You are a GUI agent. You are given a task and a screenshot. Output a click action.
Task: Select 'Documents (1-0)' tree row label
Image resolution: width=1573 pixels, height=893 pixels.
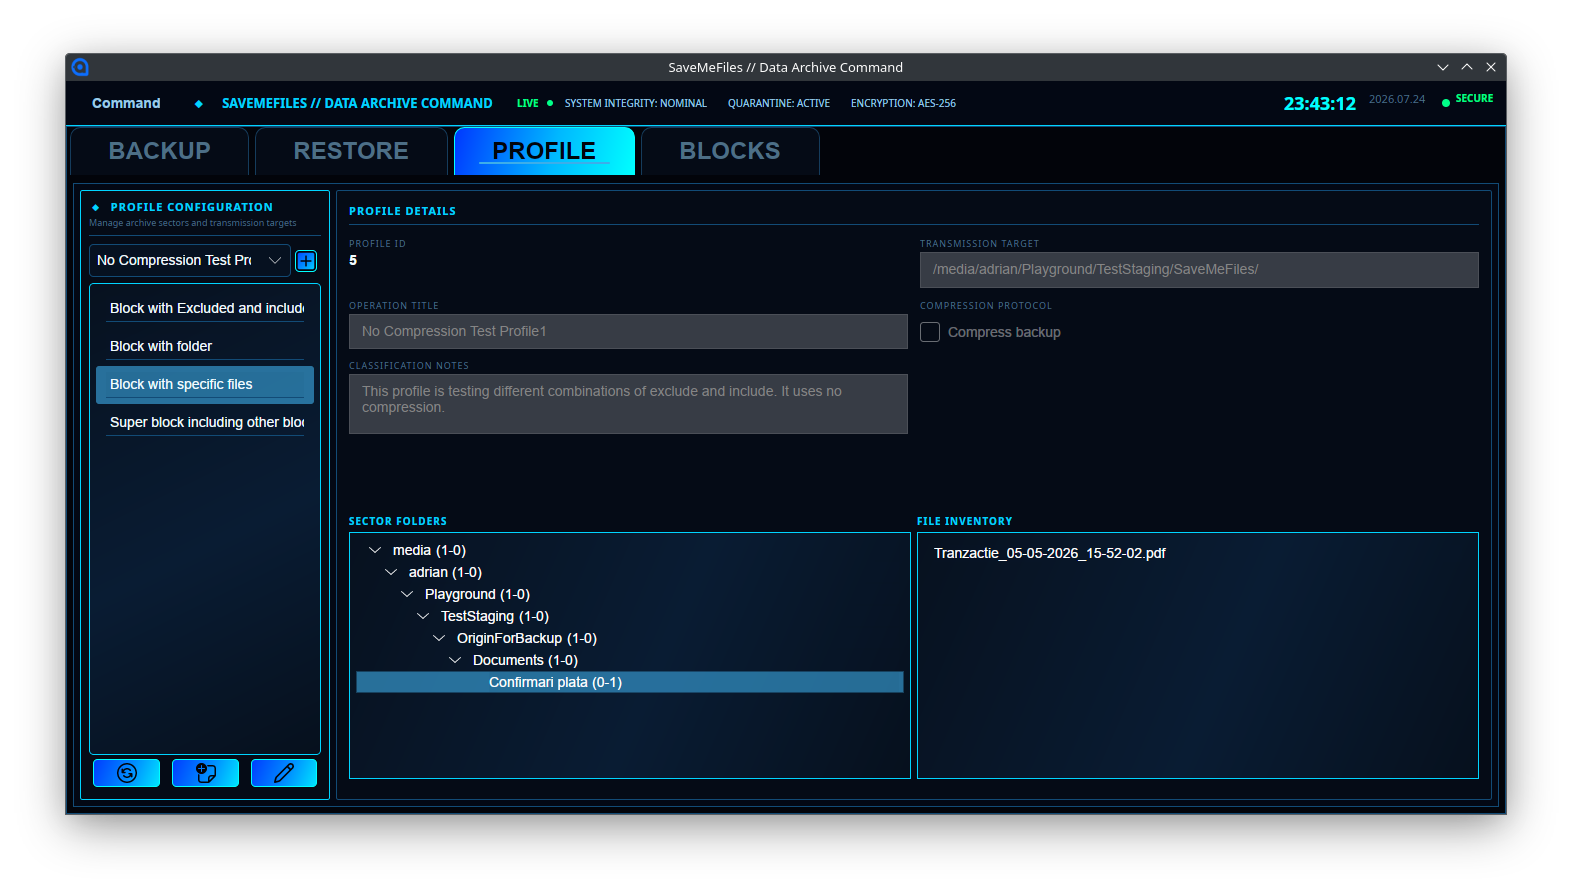(525, 660)
